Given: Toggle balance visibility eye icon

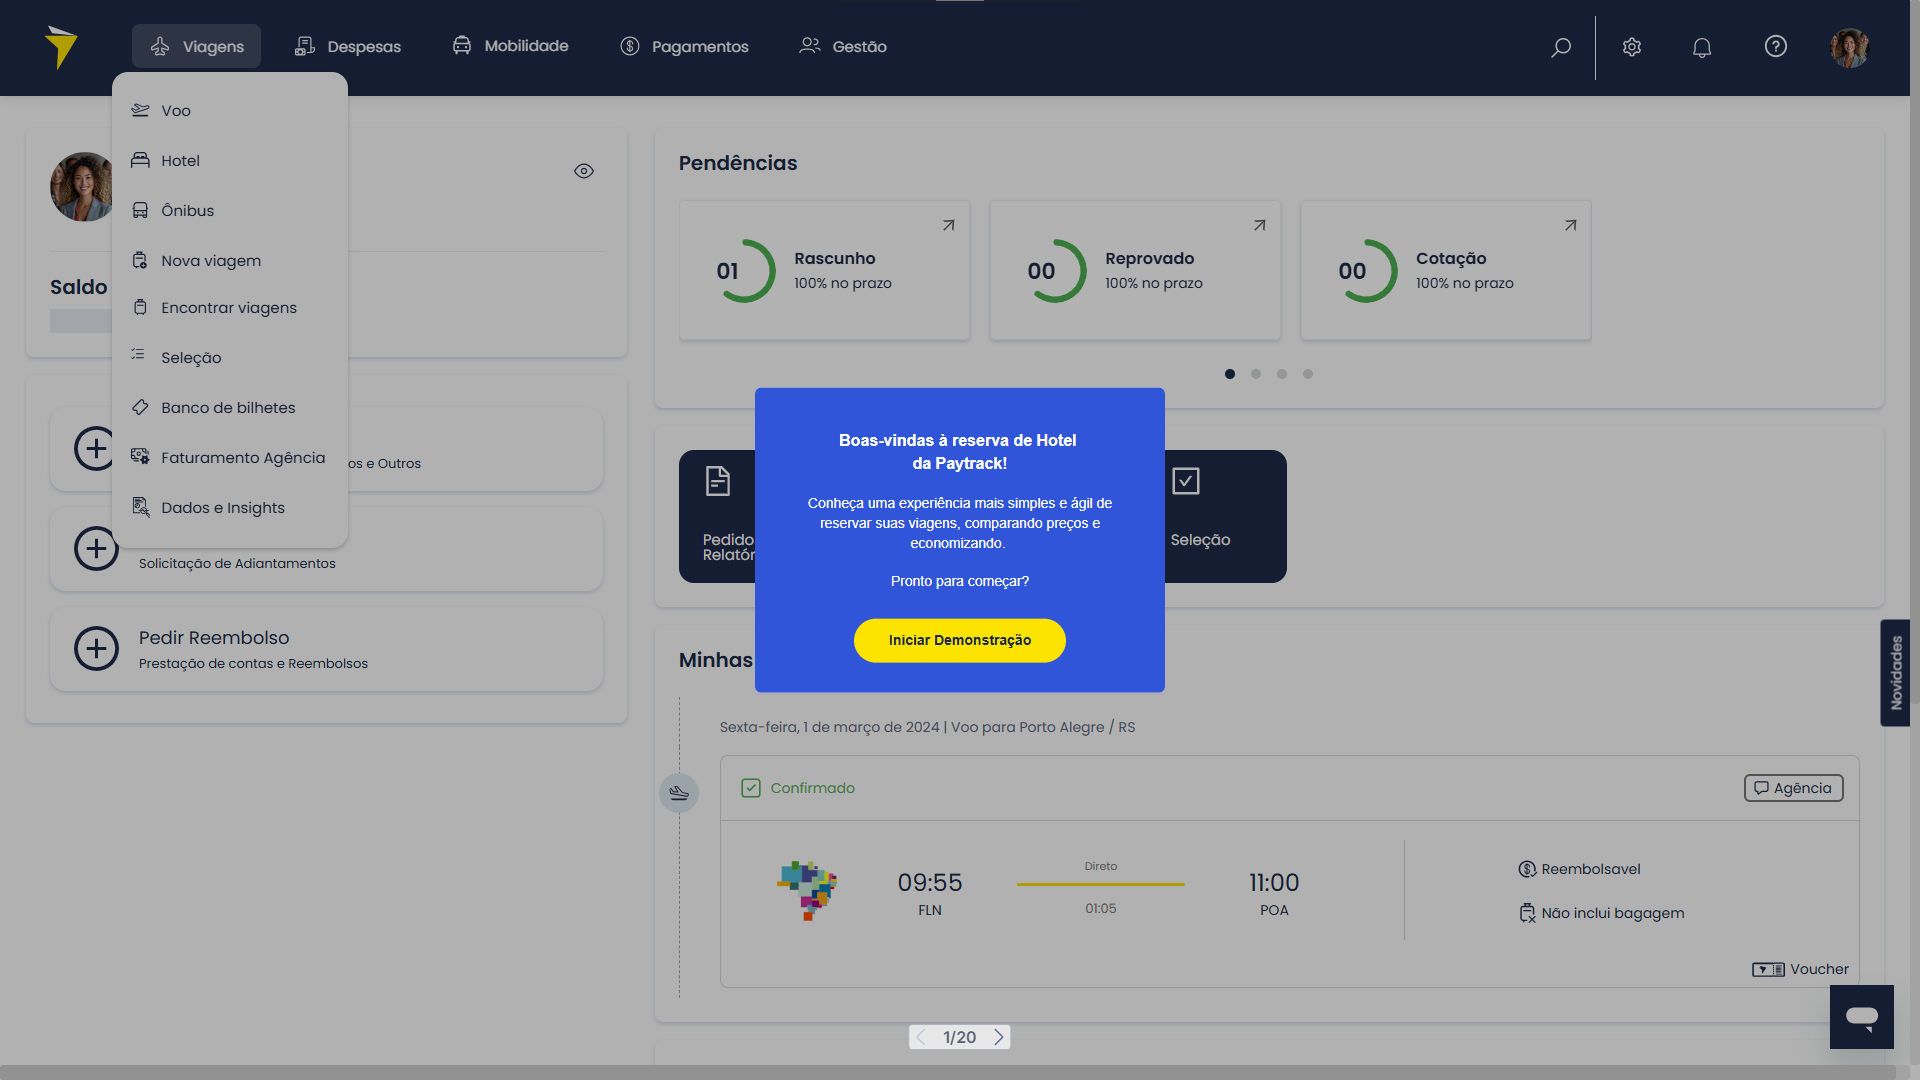Looking at the screenshot, I should tap(584, 171).
